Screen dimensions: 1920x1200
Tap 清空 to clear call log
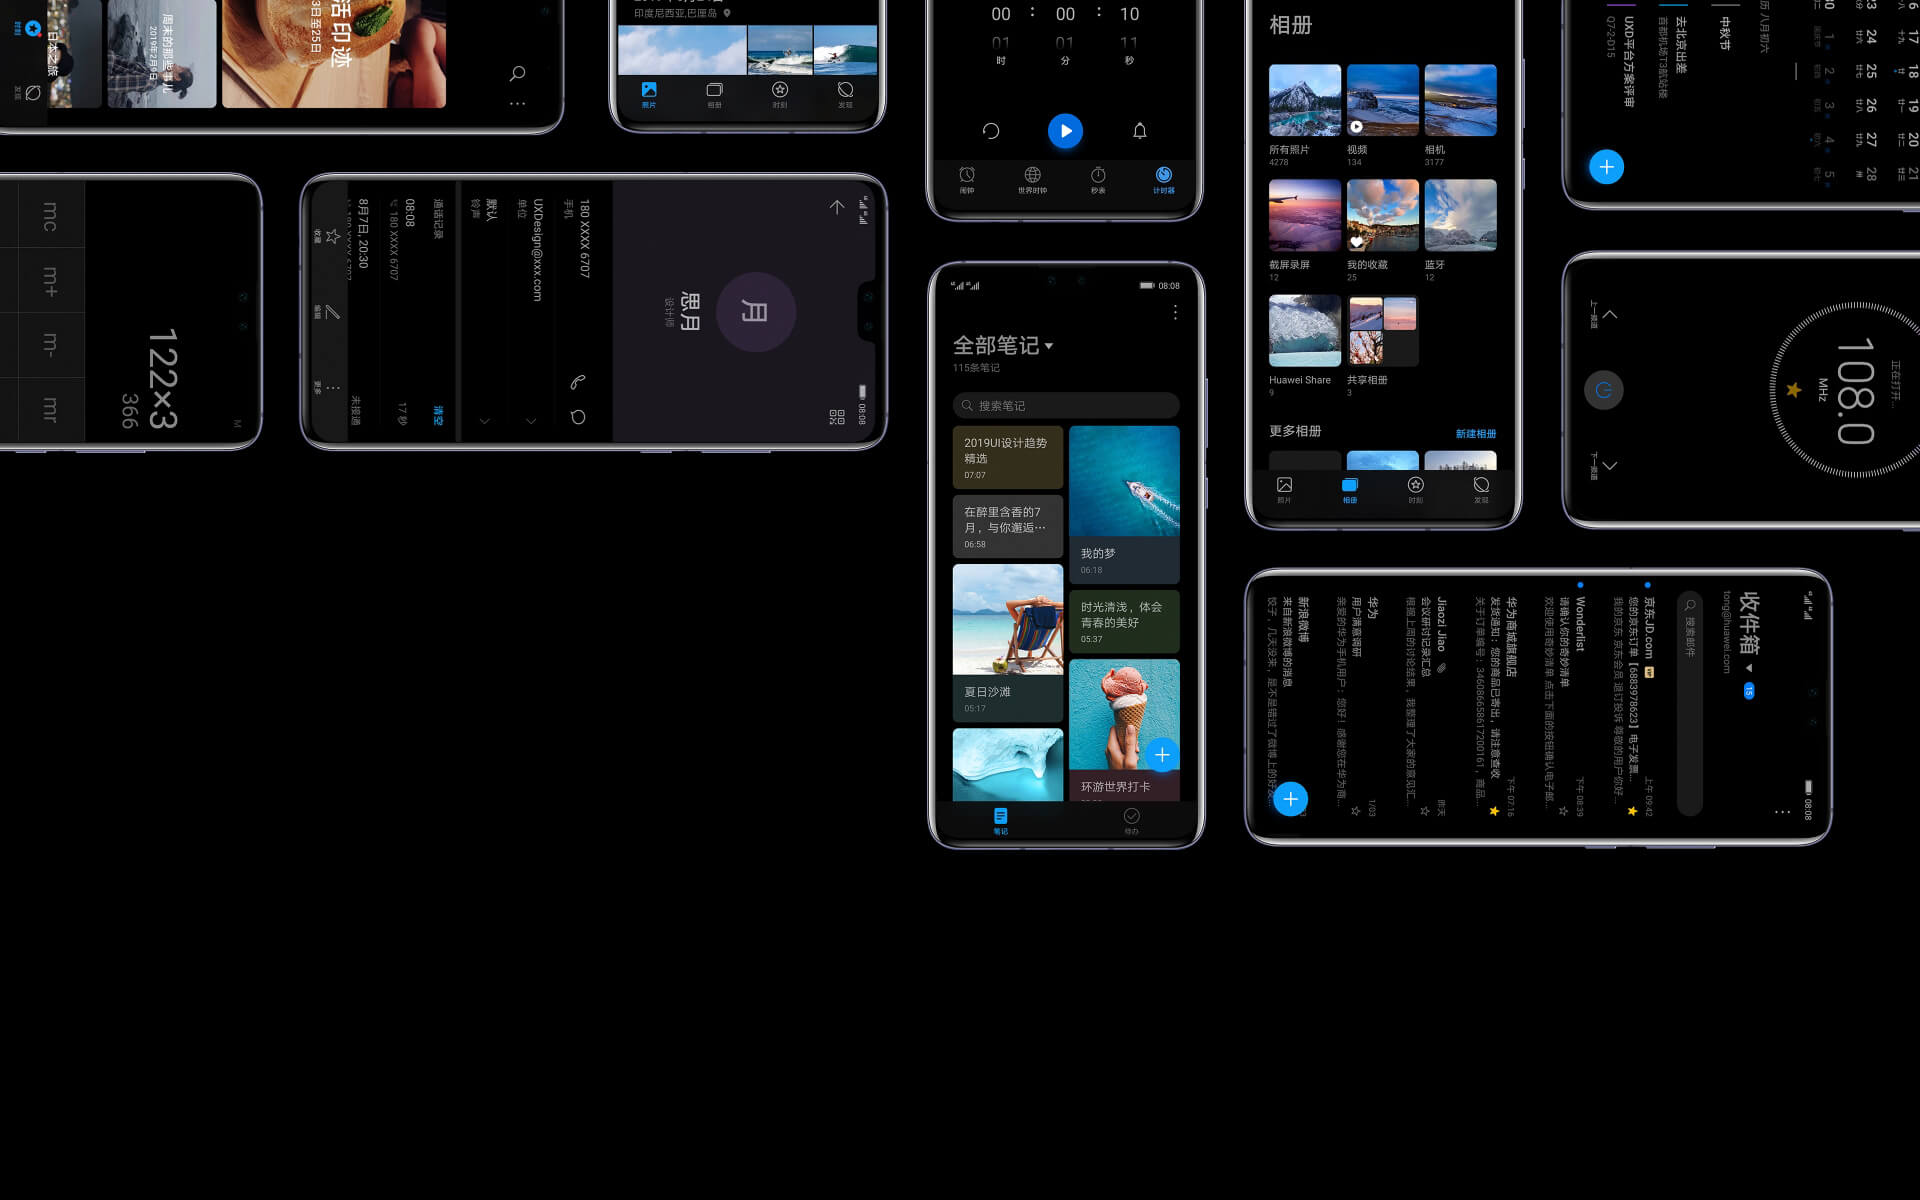438,415
